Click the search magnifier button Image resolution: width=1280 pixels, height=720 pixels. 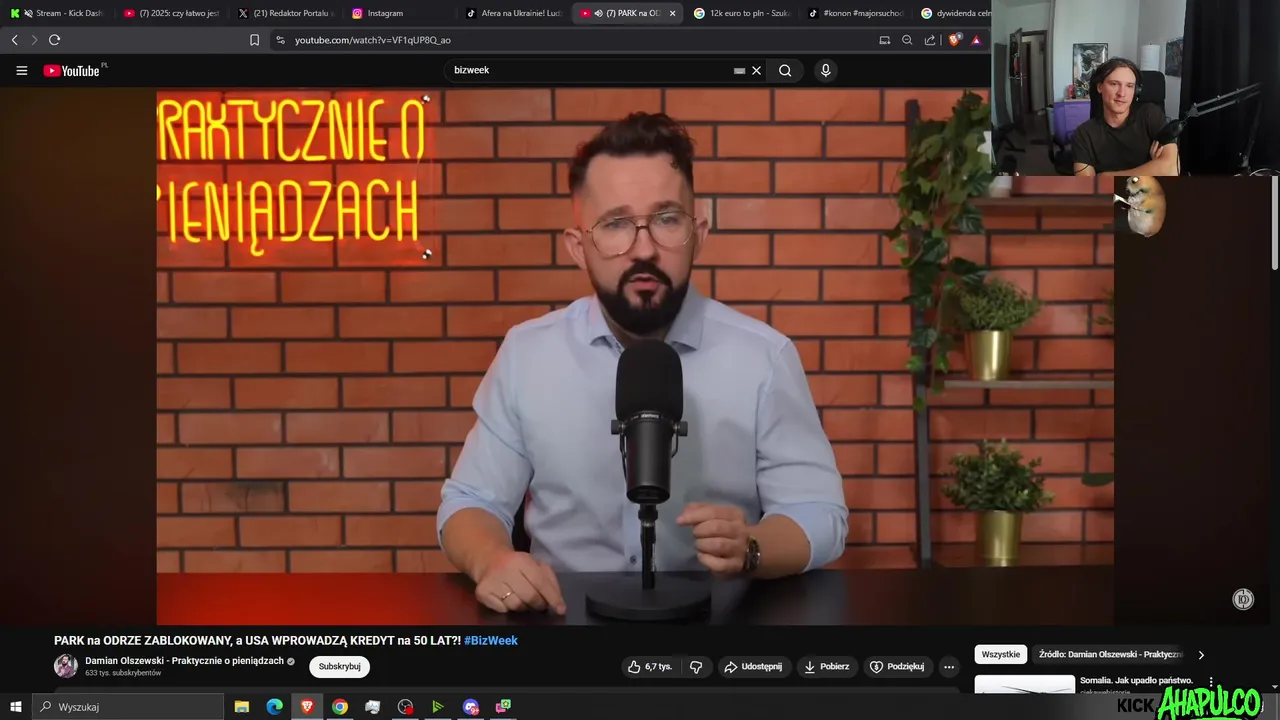[785, 70]
